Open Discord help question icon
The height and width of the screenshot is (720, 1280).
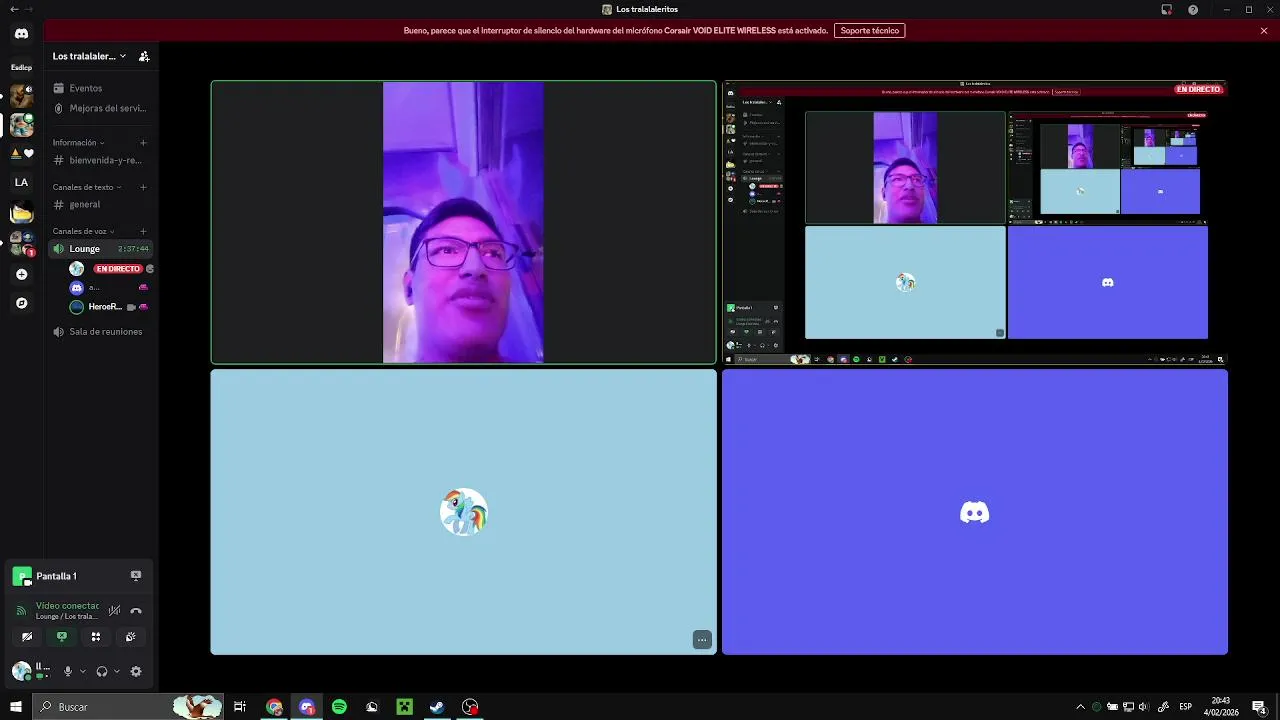click(1193, 9)
